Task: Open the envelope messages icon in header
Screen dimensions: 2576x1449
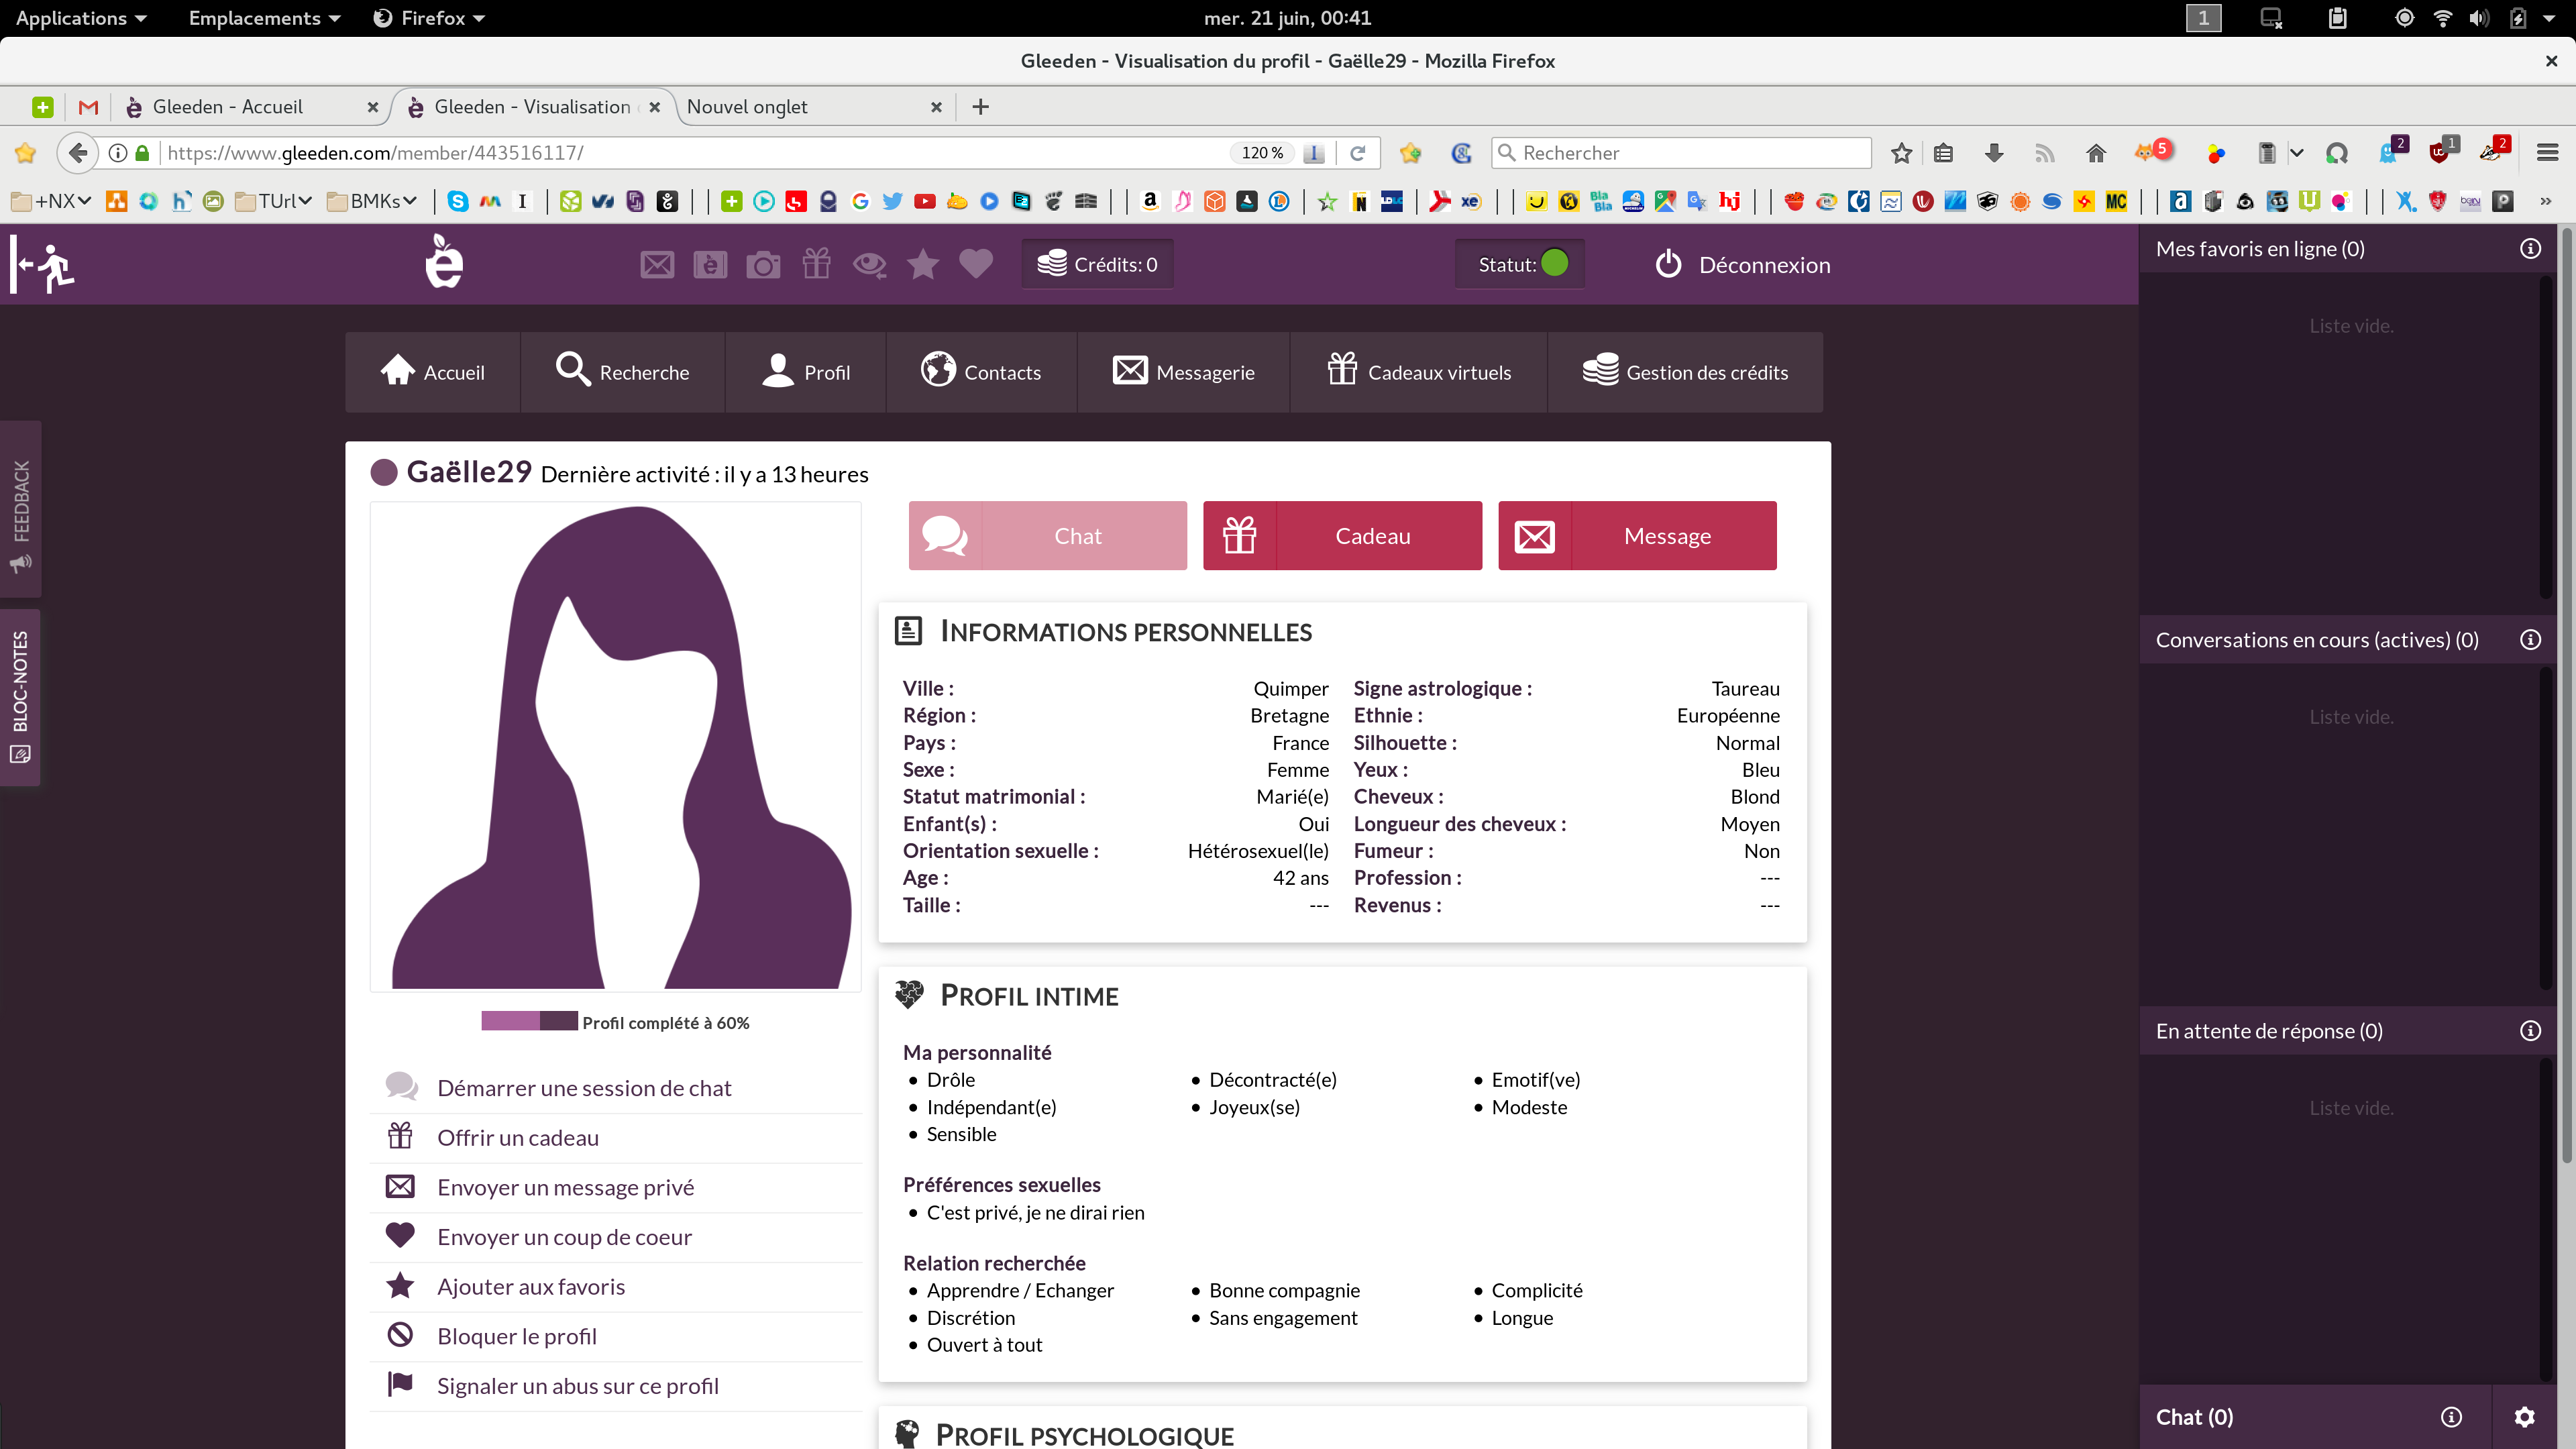Action: [x=657, y=265]
